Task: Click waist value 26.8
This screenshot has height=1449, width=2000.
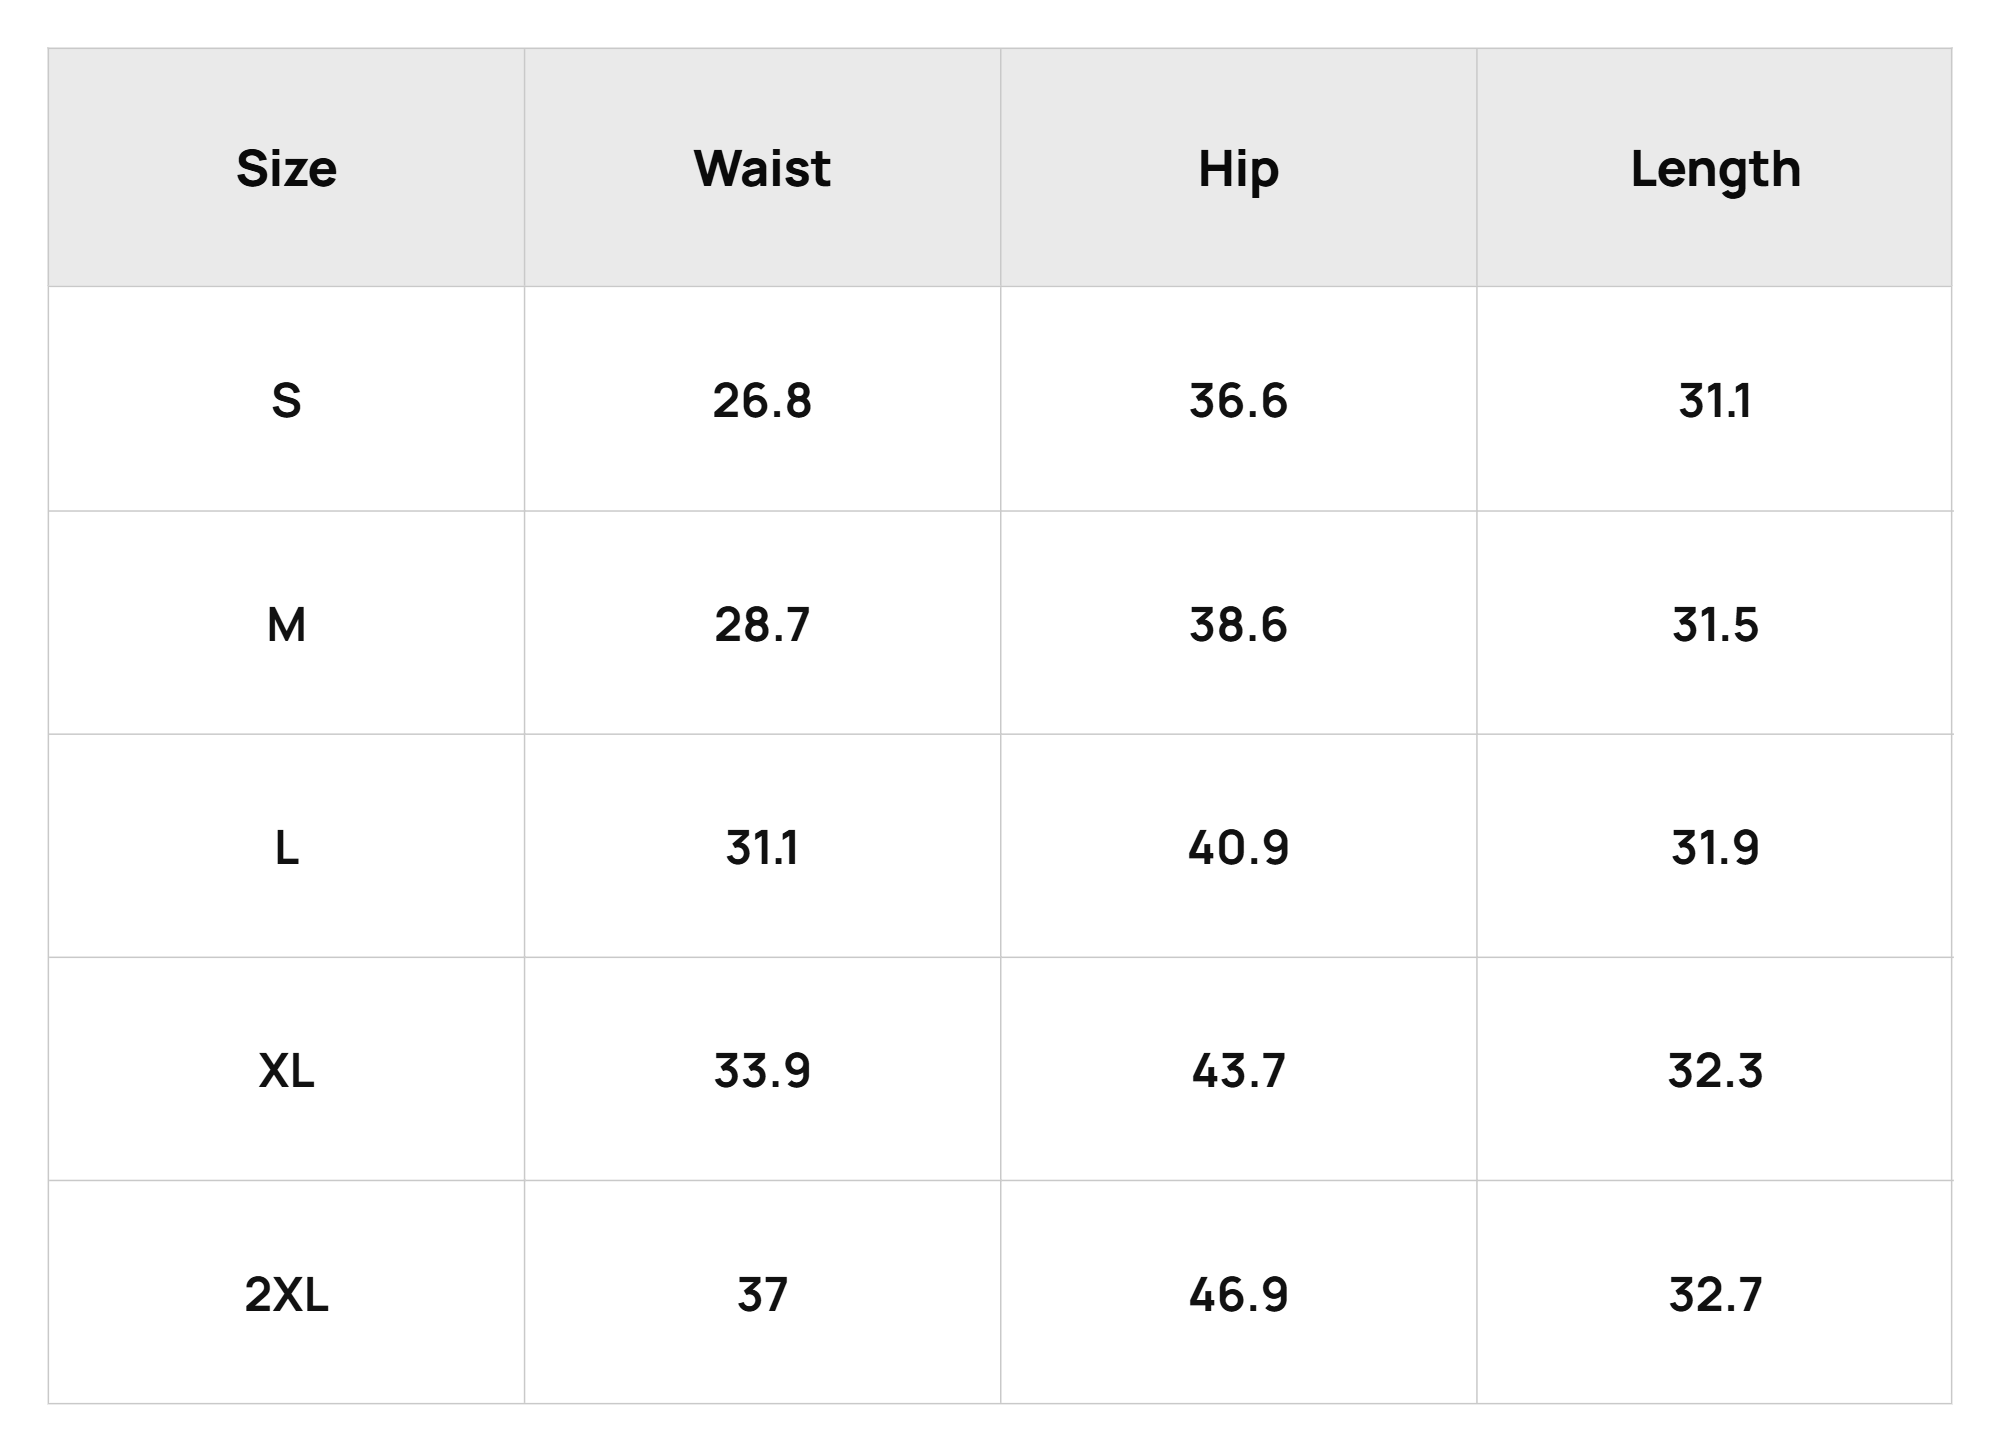Action: (762, 400)
